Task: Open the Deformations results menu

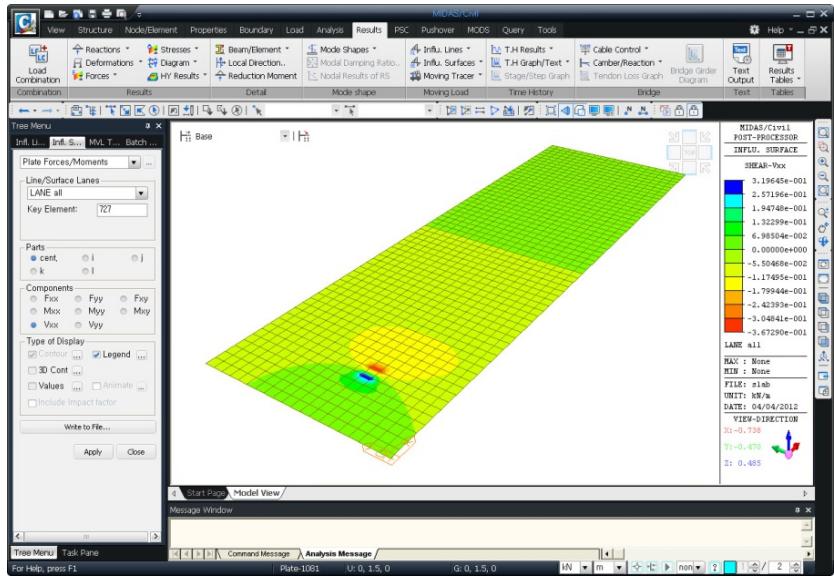Action: click(x=108, y=63)
